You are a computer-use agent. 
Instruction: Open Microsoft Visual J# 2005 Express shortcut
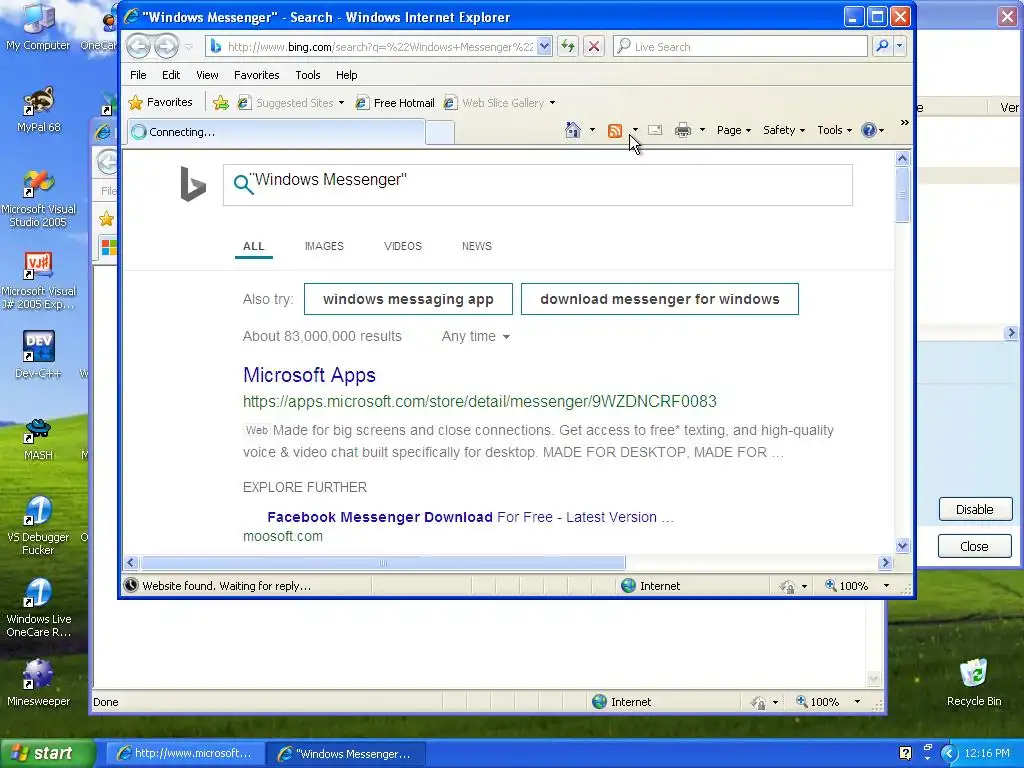point(38,281)
